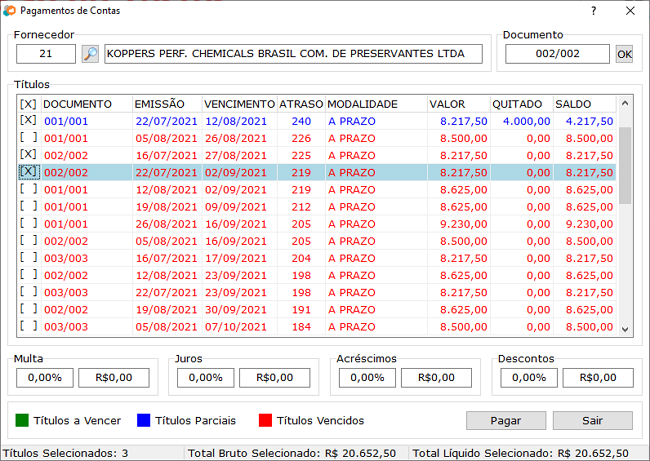Sort by the VENCIMENTO column header

[x=238, y=104]
